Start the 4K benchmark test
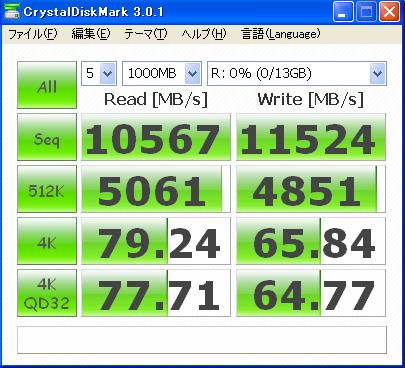This screenshot has width=405, height=368. pos(47,241)
